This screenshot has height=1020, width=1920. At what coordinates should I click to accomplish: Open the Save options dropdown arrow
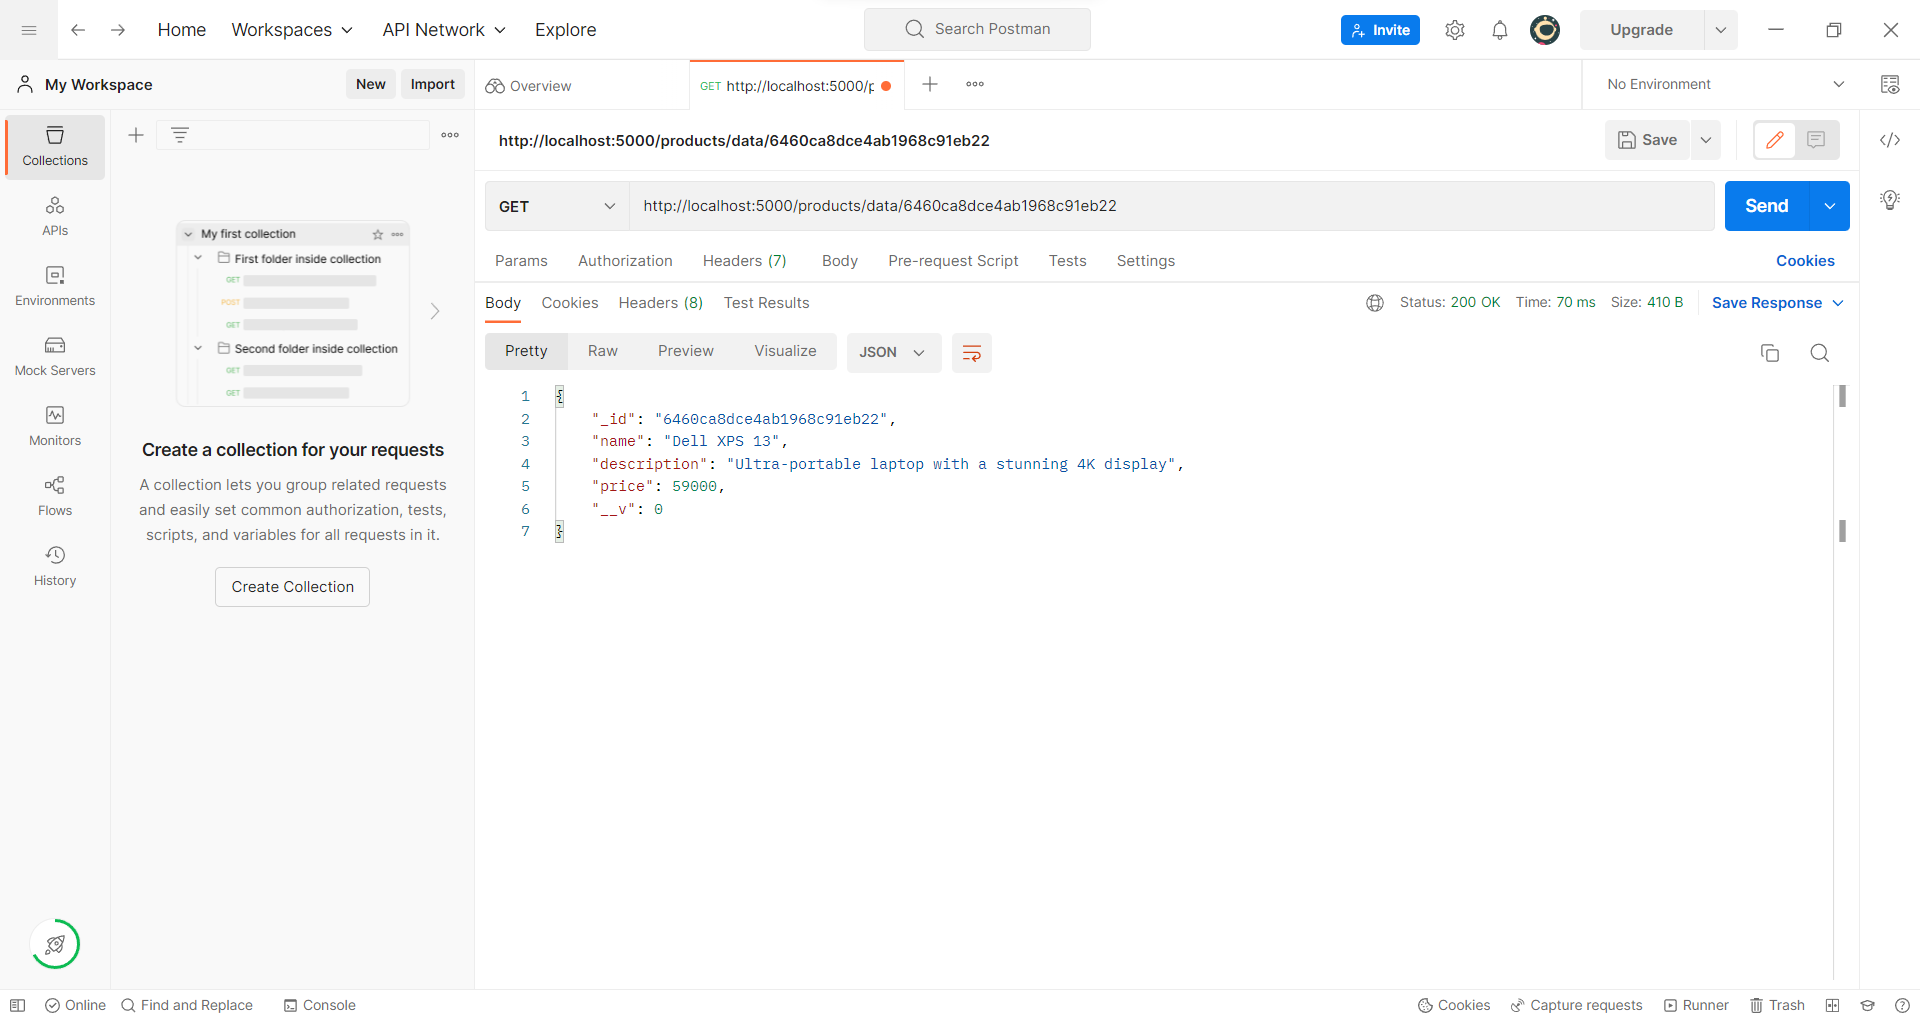(x=1706, y=140)
